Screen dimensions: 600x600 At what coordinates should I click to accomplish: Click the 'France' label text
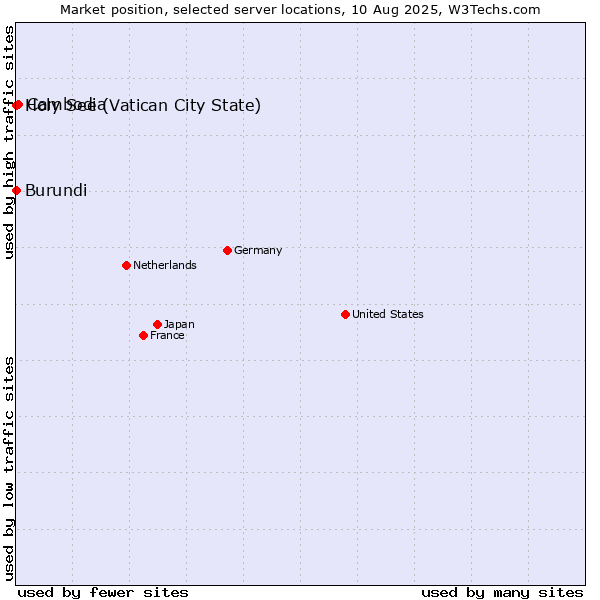(x=167, y=336)
